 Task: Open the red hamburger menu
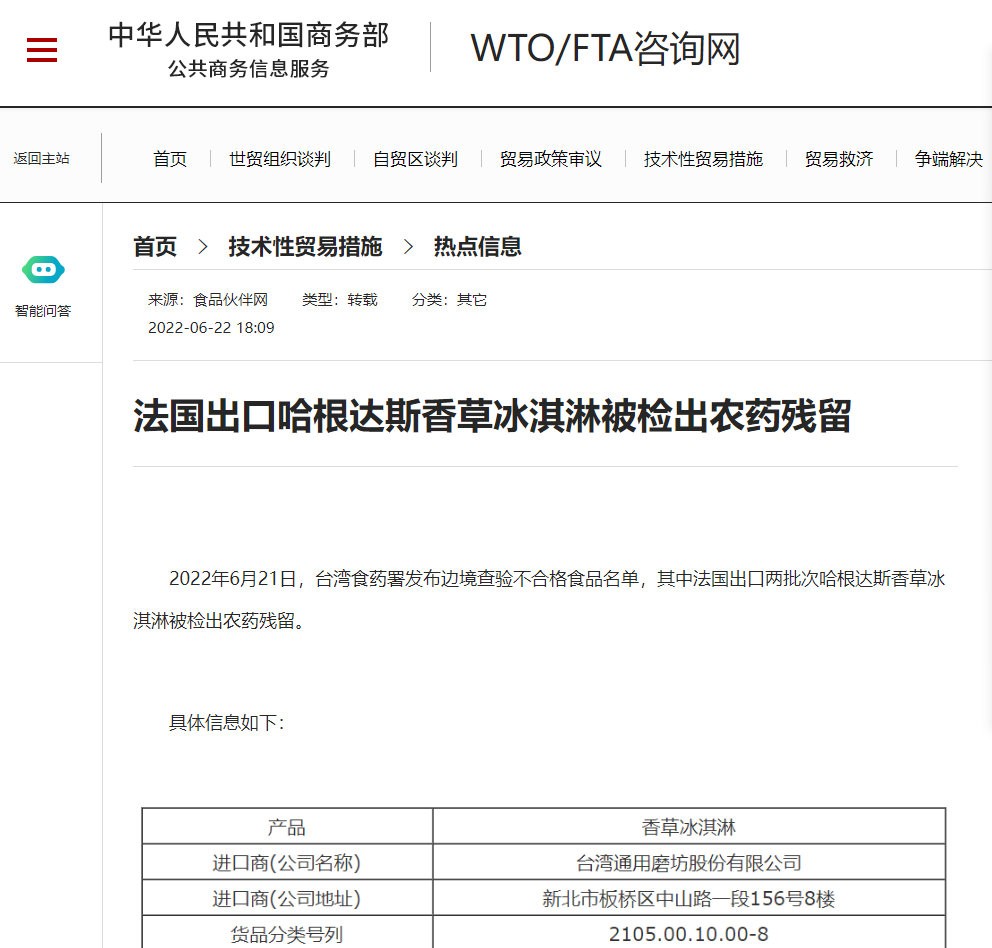point(41,50)
